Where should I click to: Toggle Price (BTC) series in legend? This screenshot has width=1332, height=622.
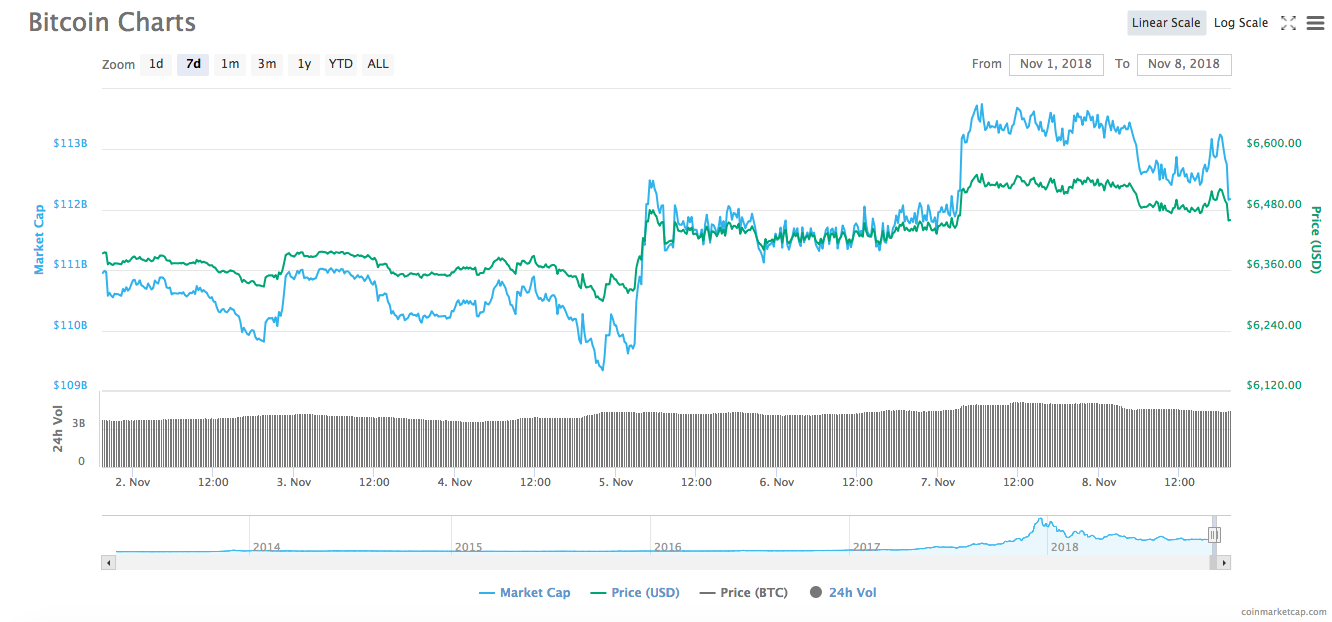[x=744, y=593]
